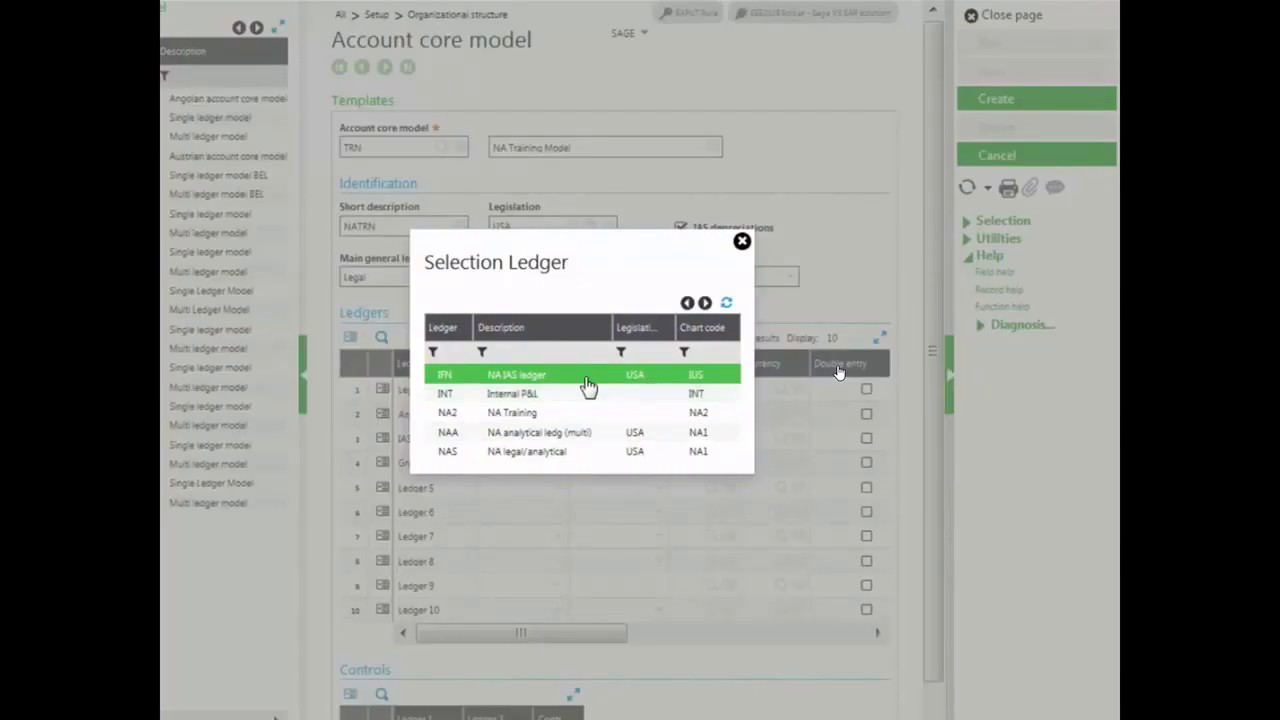Go to previous page in Selection Ledger
This screenshot has height=720, width=1280.
[x=687, y=303]
